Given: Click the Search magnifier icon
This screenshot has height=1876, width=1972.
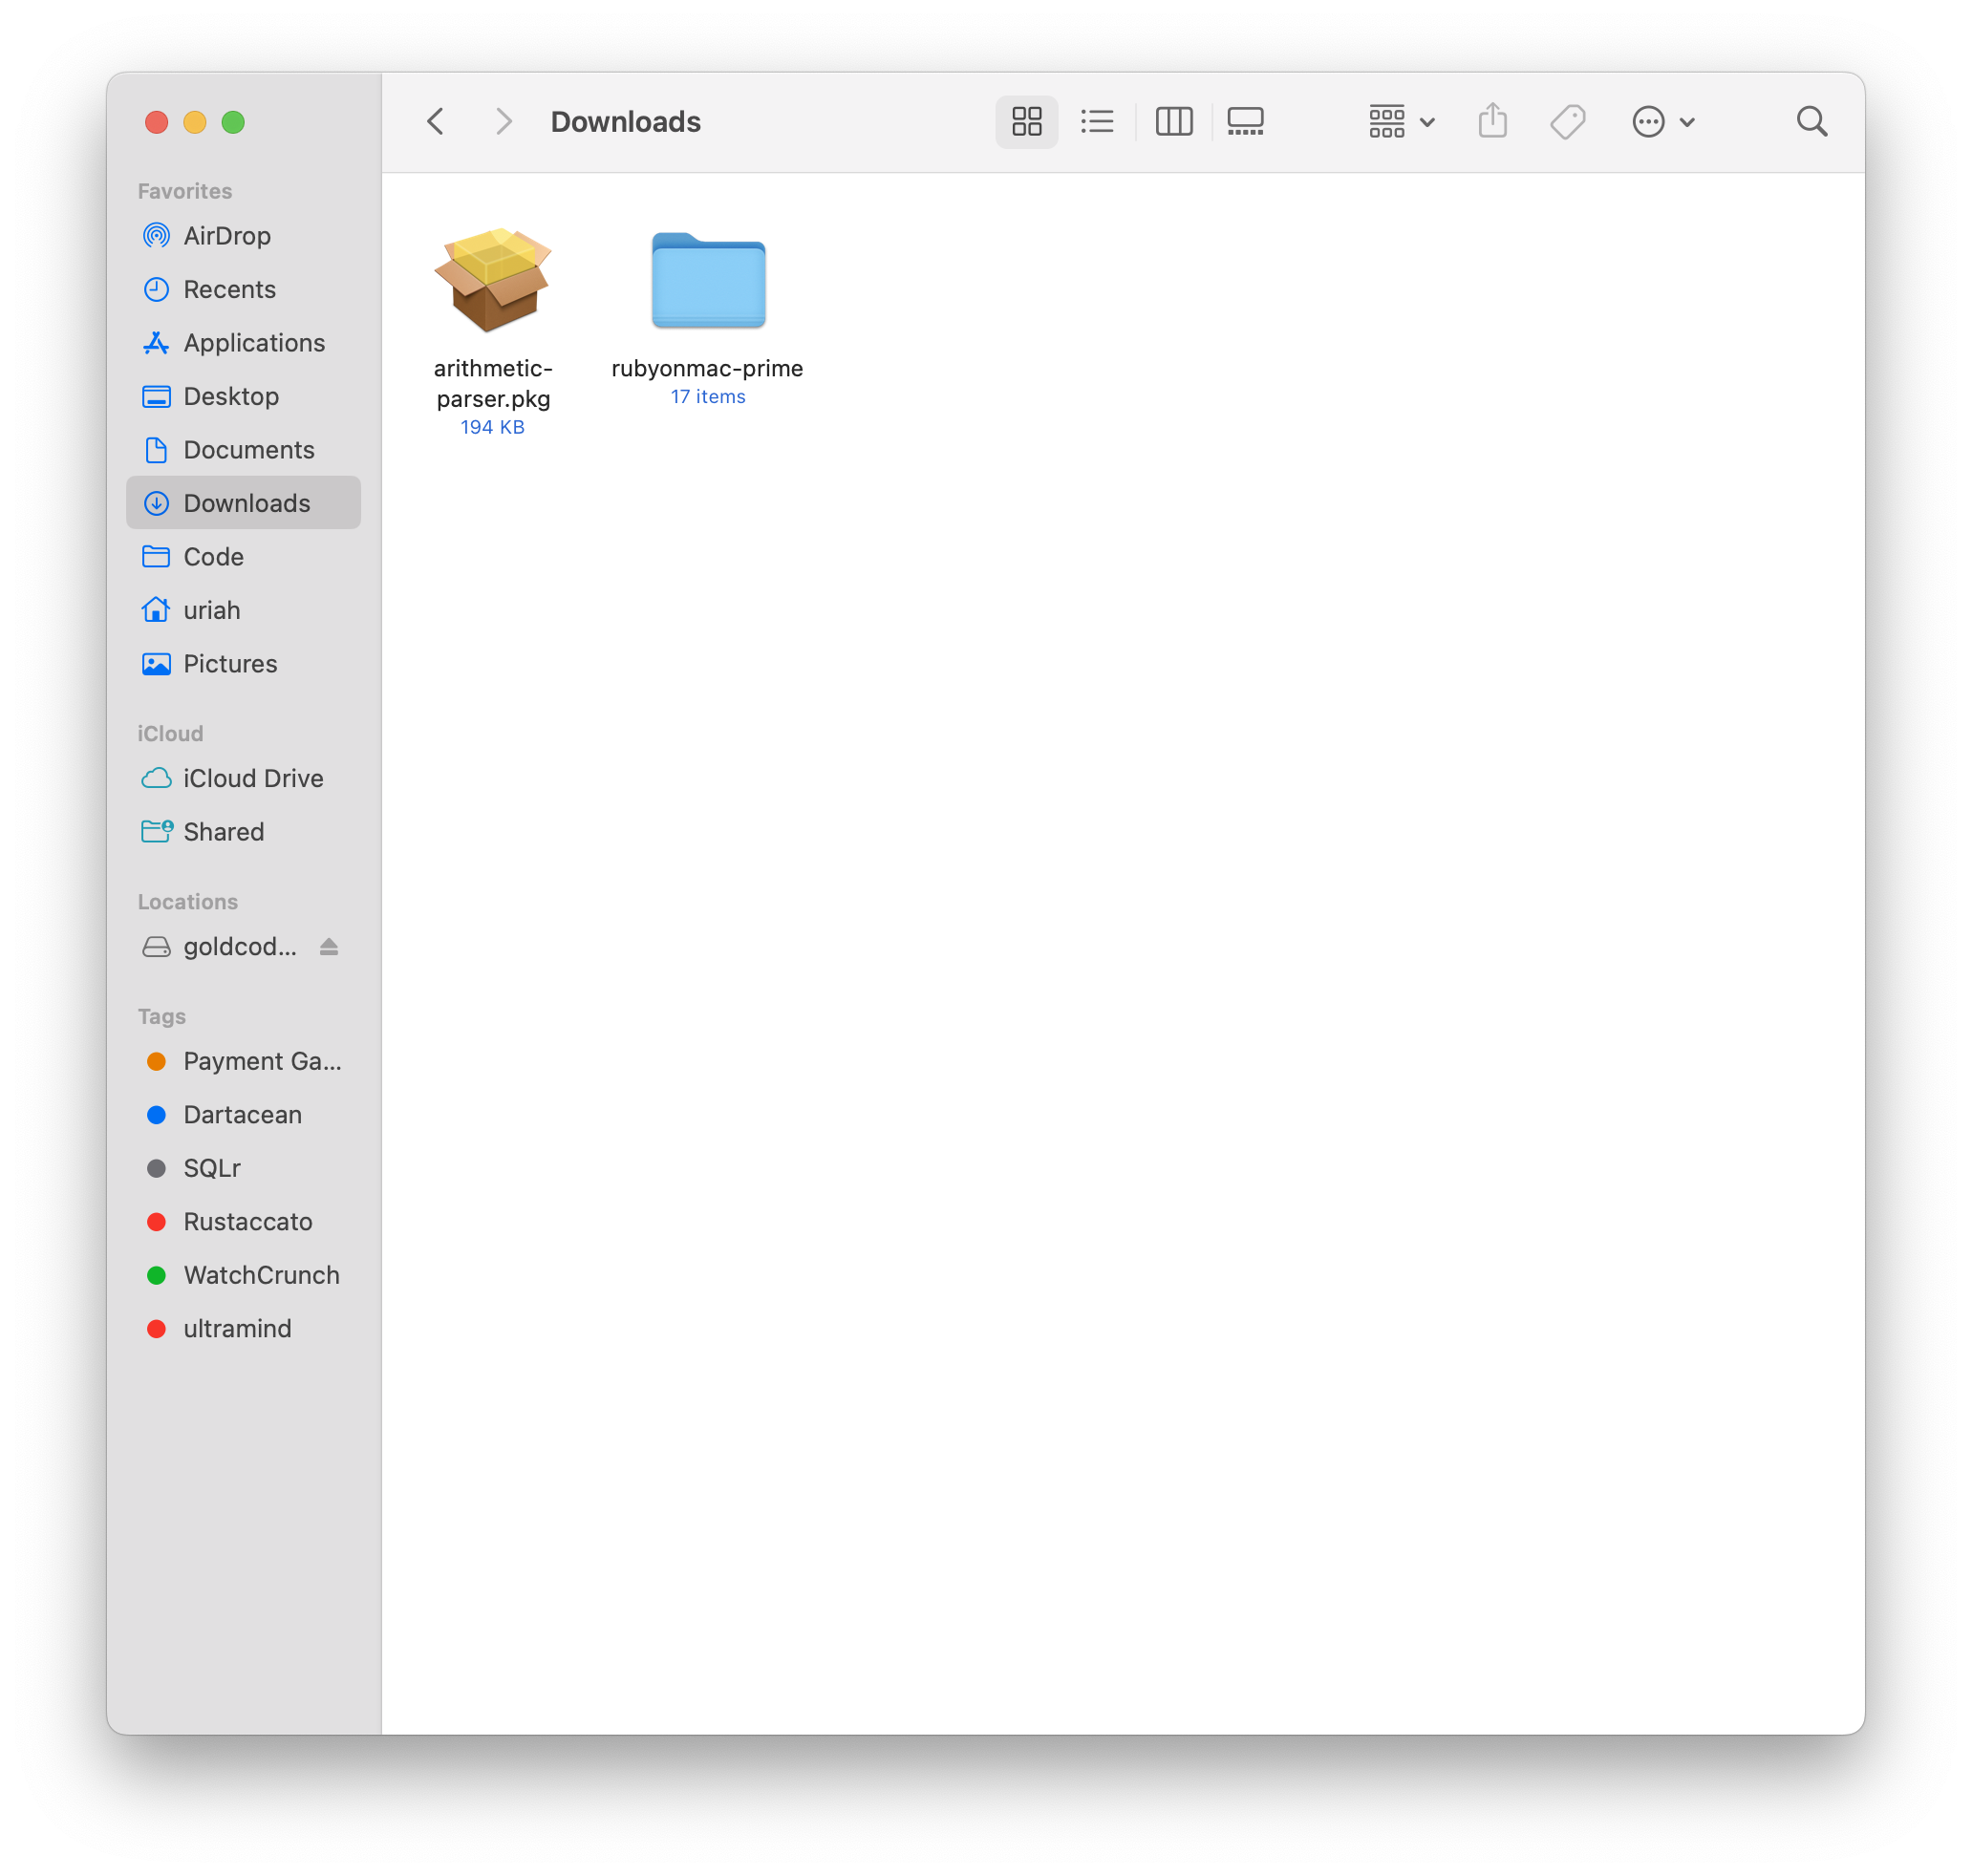Looking at the screenshot, I should point(1811,122).
